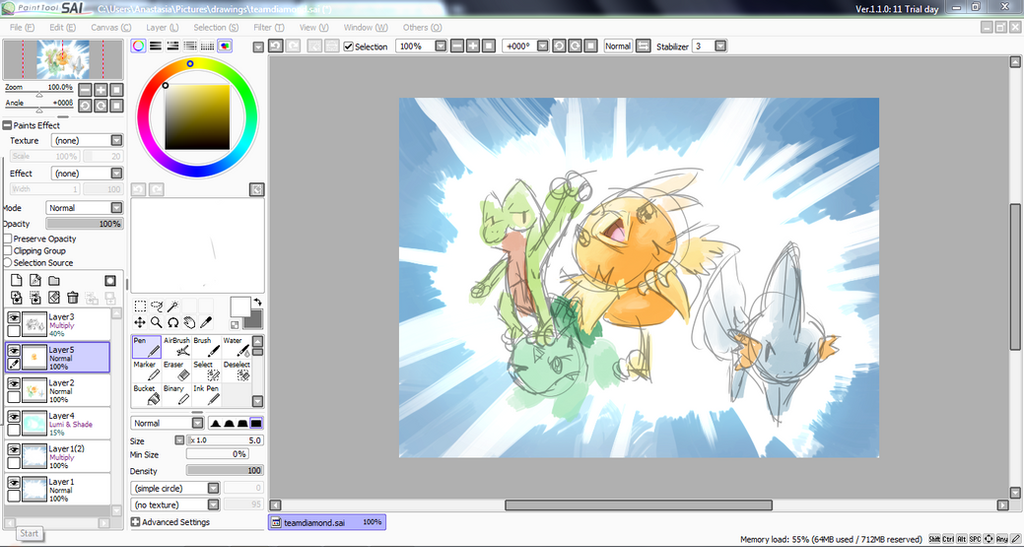Choose the rectangular selection tool

[x=140, y=306]
